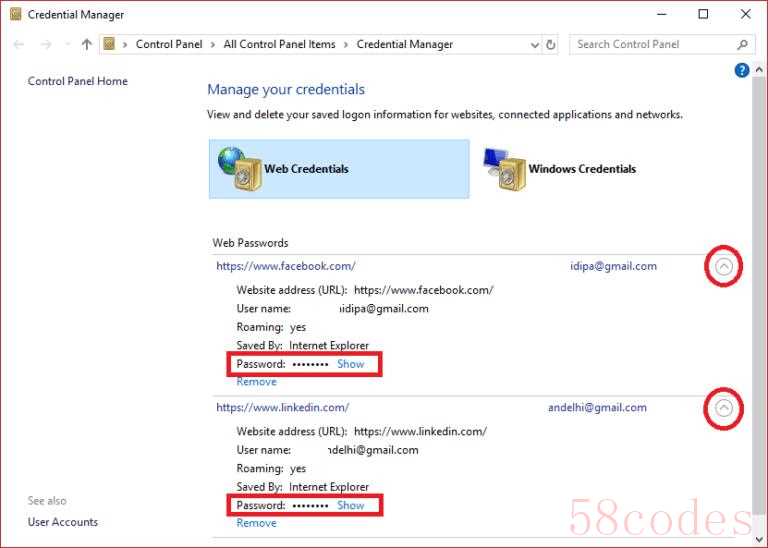Click idipa@gmail.com in the Facebook header row
The height and width of the screenshot is (548, 768).
click(x=613, y=266)
